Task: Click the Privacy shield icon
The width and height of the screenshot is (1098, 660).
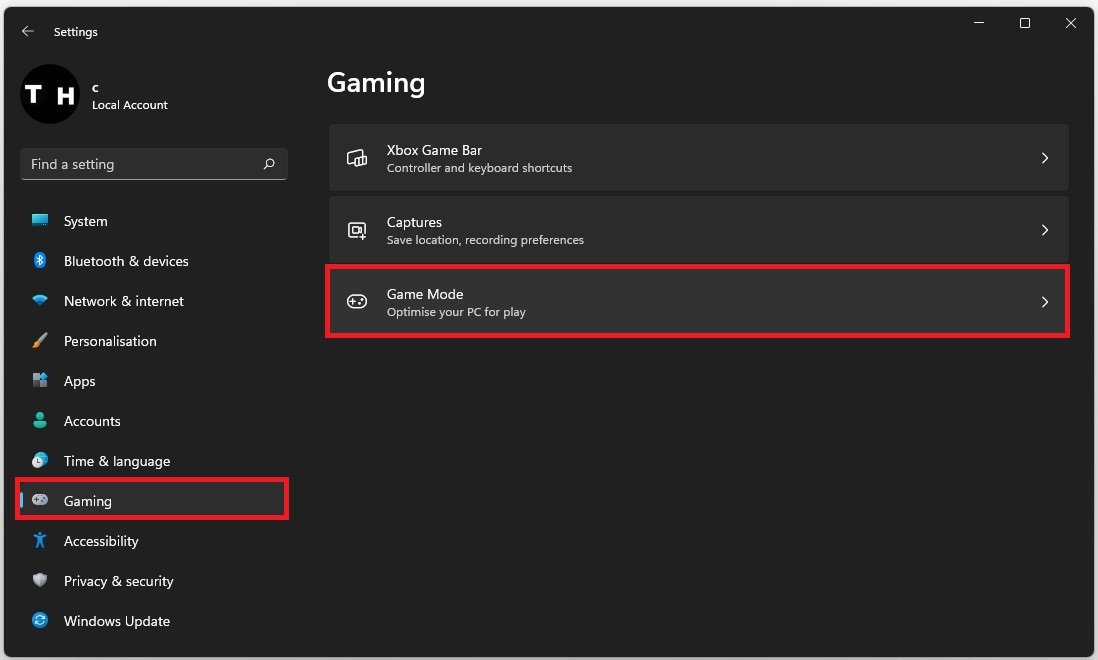Action: 40,580
